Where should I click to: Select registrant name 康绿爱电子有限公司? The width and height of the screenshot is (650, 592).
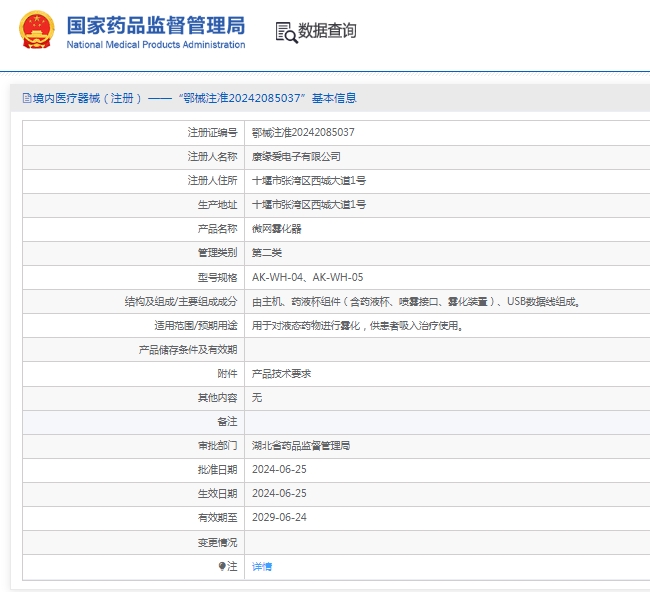(296, 156)
